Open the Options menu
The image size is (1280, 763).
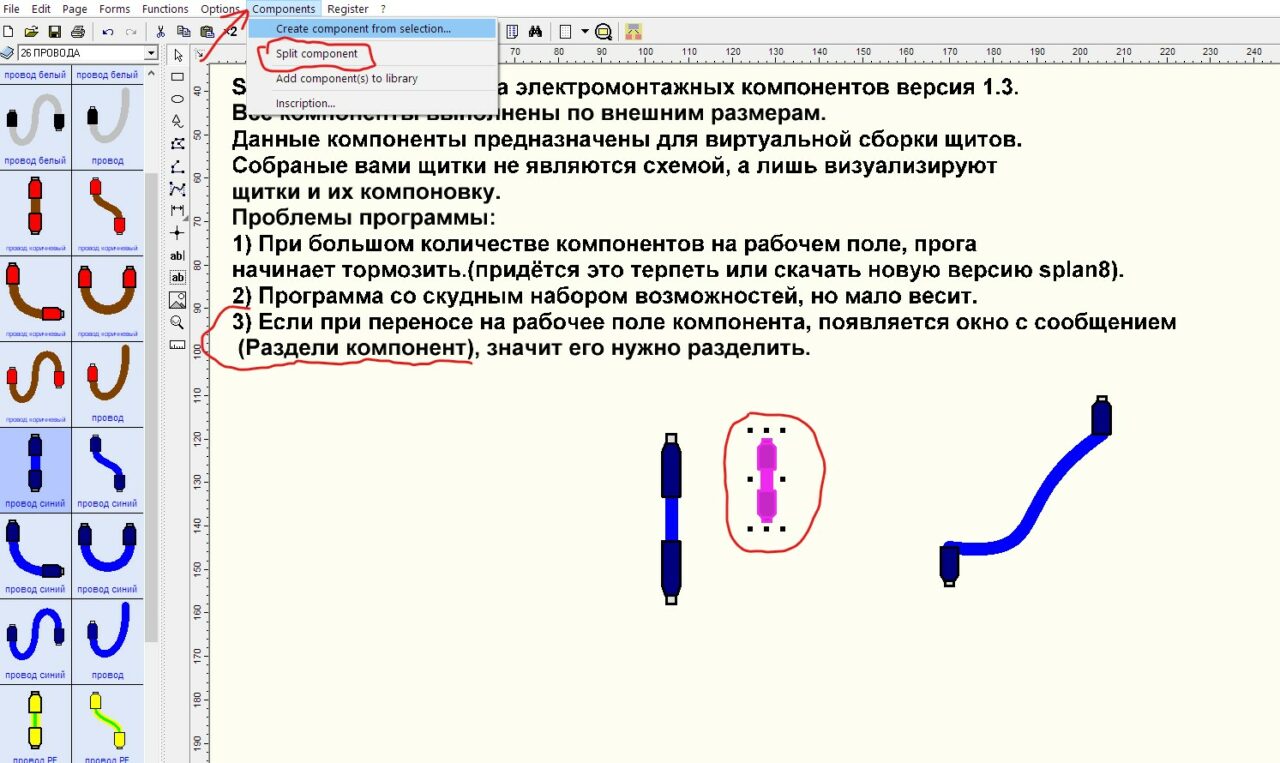tap(220, 9)
